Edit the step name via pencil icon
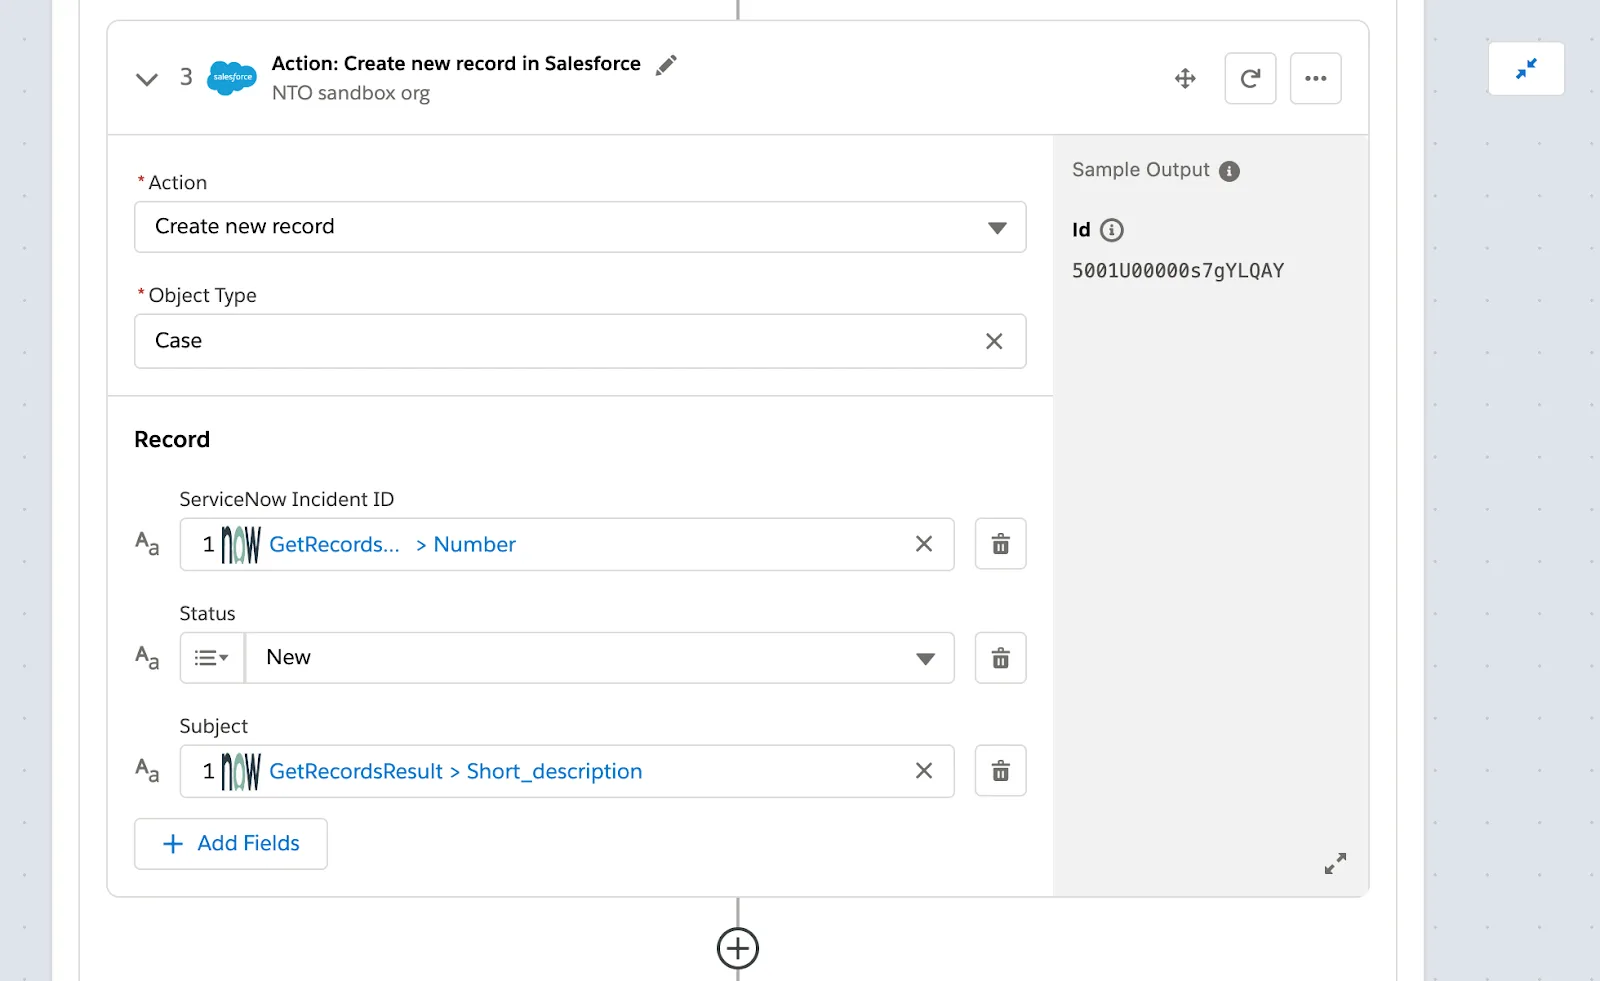 [x=666, y=64]
